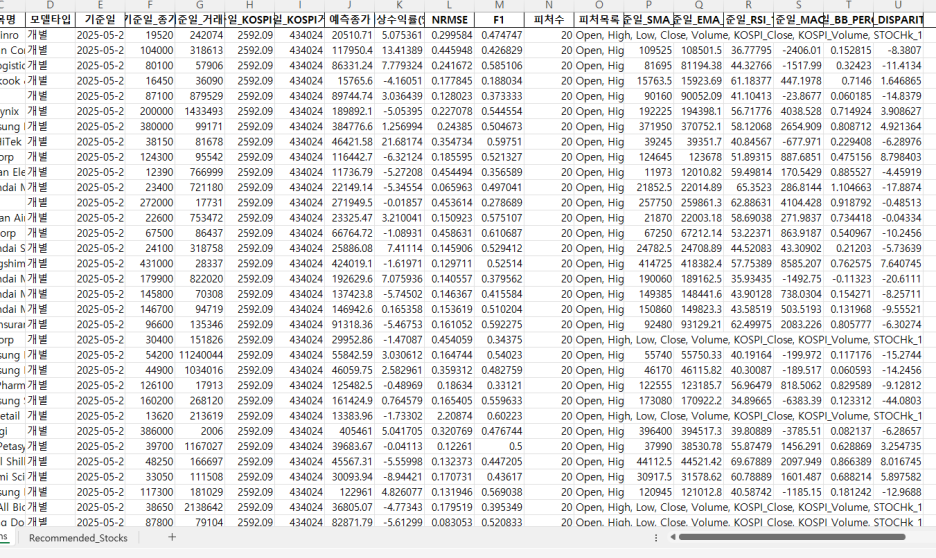Click the 피처수 header cell
The width and height of the screenshot is (936, 558).
click(x=549, y=20)
